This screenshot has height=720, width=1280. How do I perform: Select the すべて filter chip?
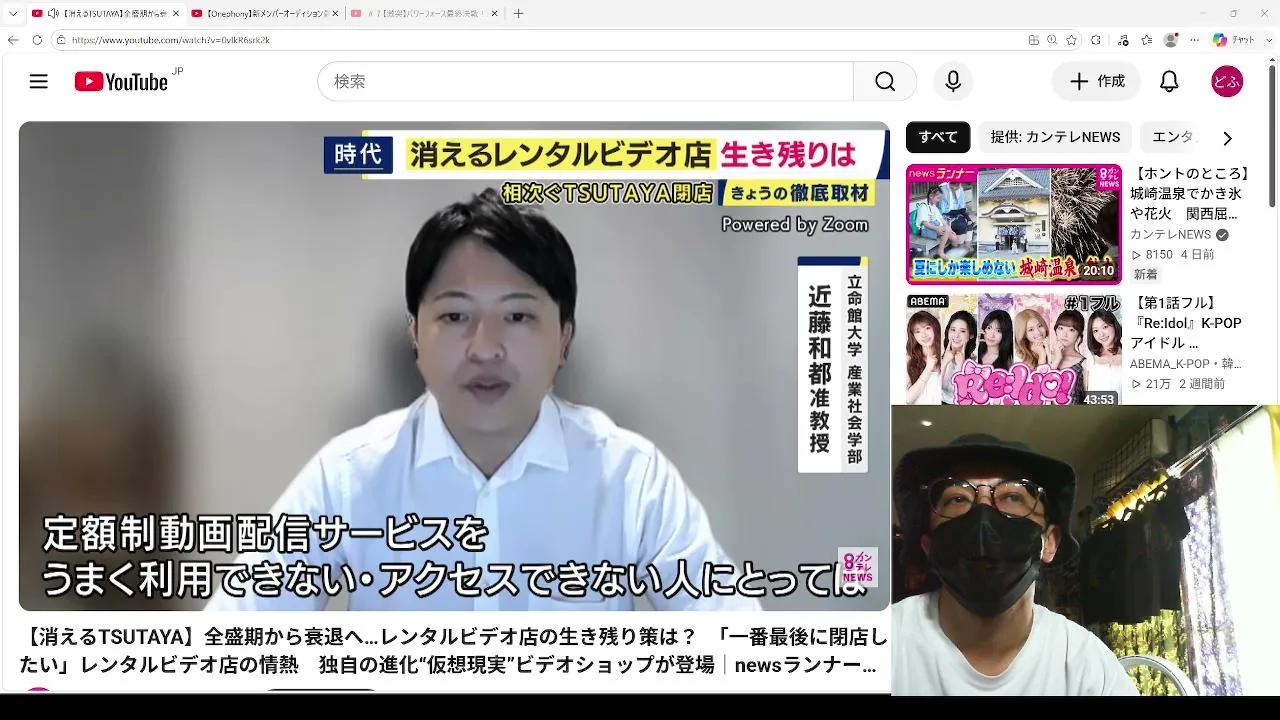pyautogui.click(x=938, y=137)
